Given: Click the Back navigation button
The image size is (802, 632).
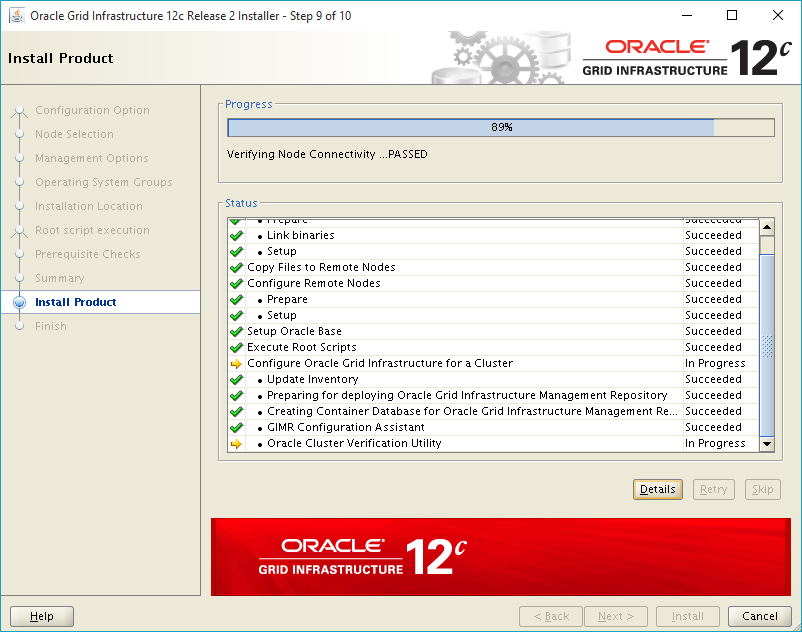Looking at the screenshot, I should (x=551, y=616).
